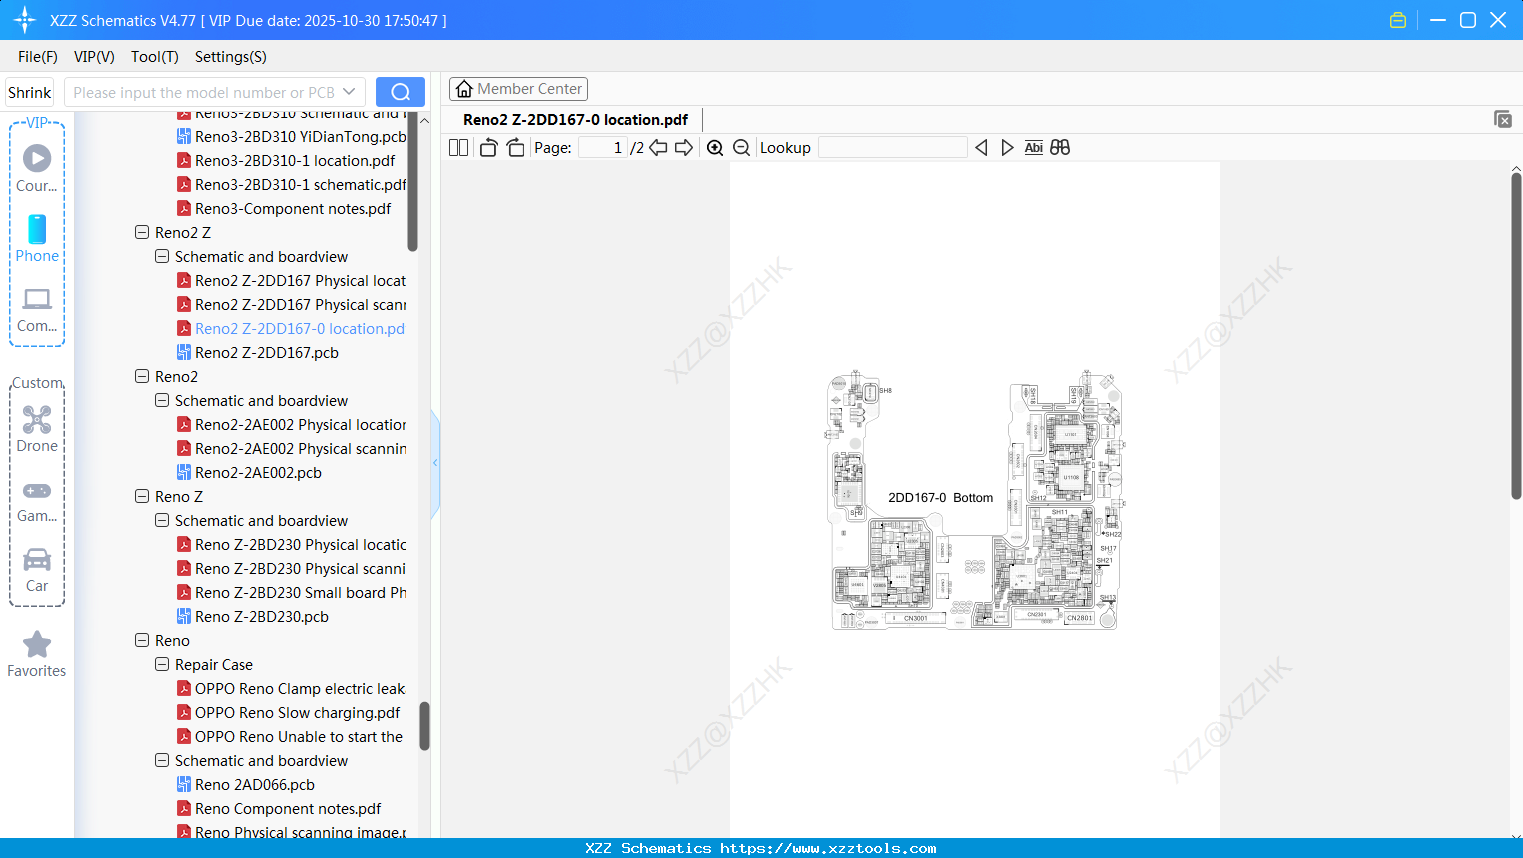This screenshot has height=858, width=1523.
Task: Collapse the Reno tree node
Action: pos(142,640)
